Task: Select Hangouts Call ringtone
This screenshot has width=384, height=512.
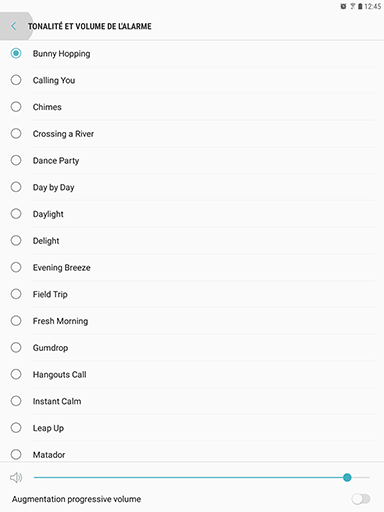Action: pos(192,374)
